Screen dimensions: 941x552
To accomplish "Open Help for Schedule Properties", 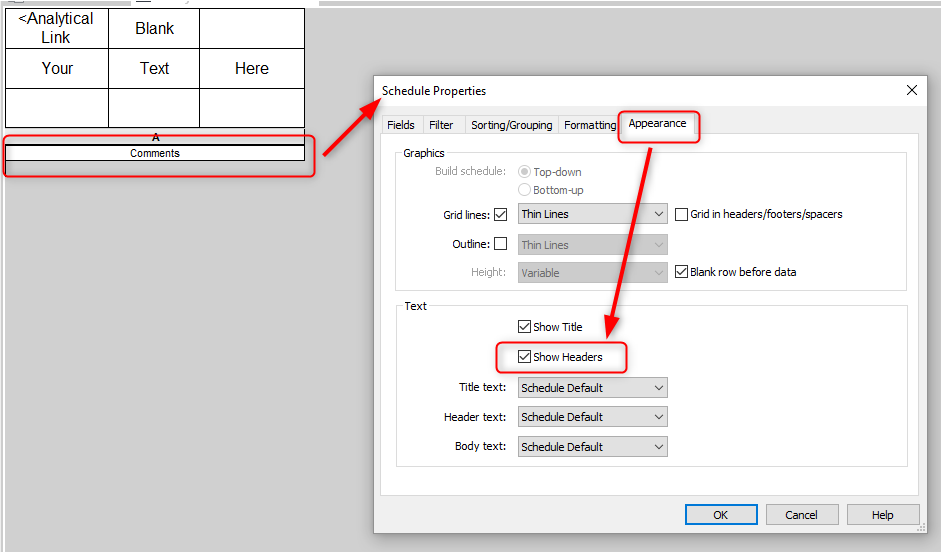I will (883, 515).
